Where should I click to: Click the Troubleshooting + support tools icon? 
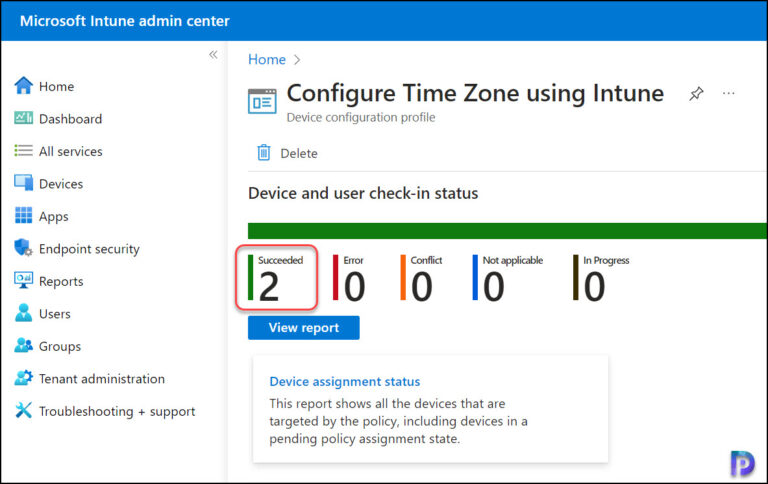tap(23, 411)
